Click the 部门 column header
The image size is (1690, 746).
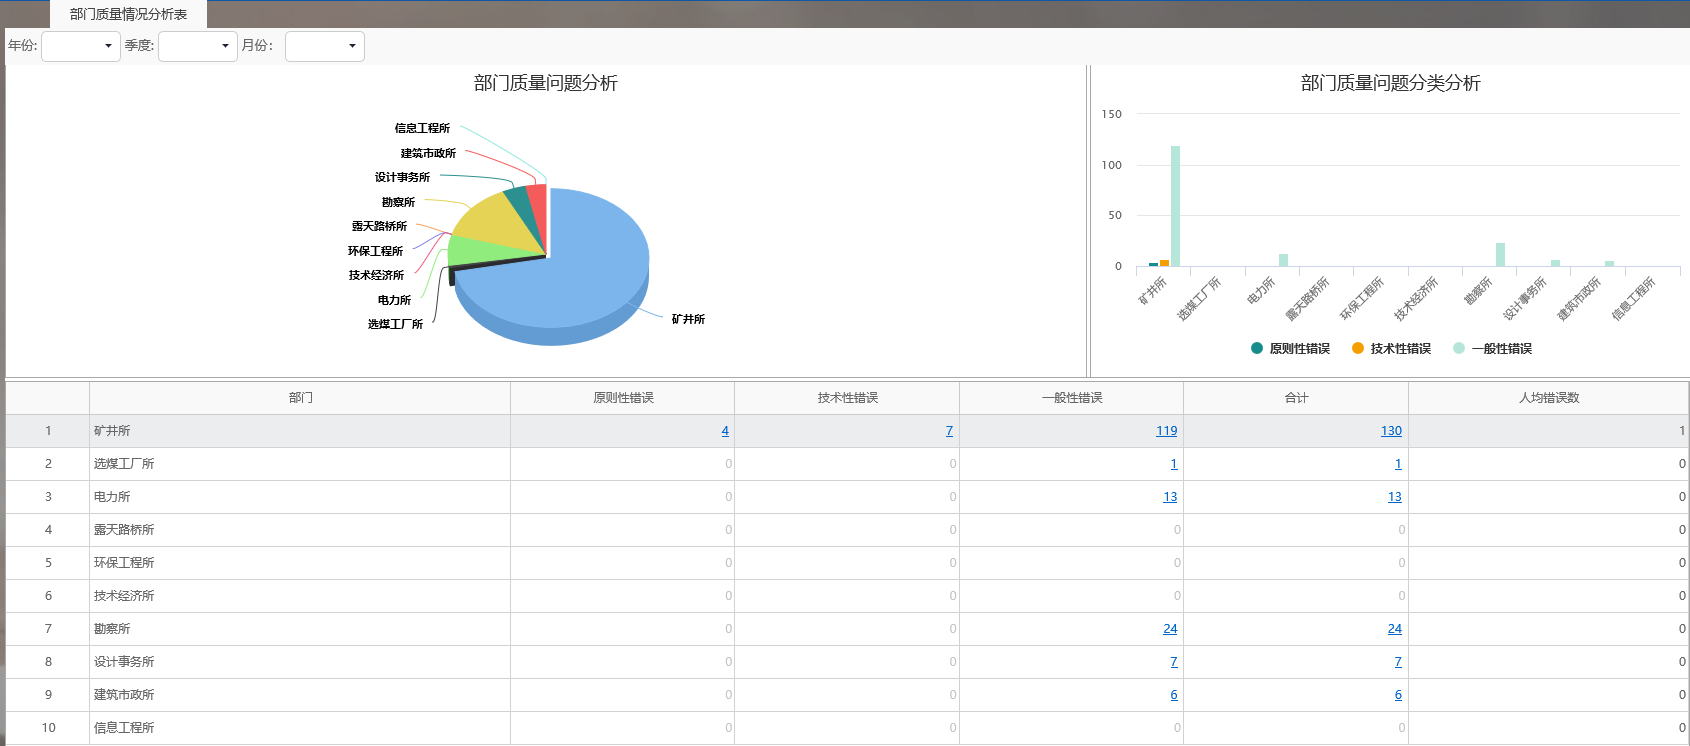coord(300,398)
